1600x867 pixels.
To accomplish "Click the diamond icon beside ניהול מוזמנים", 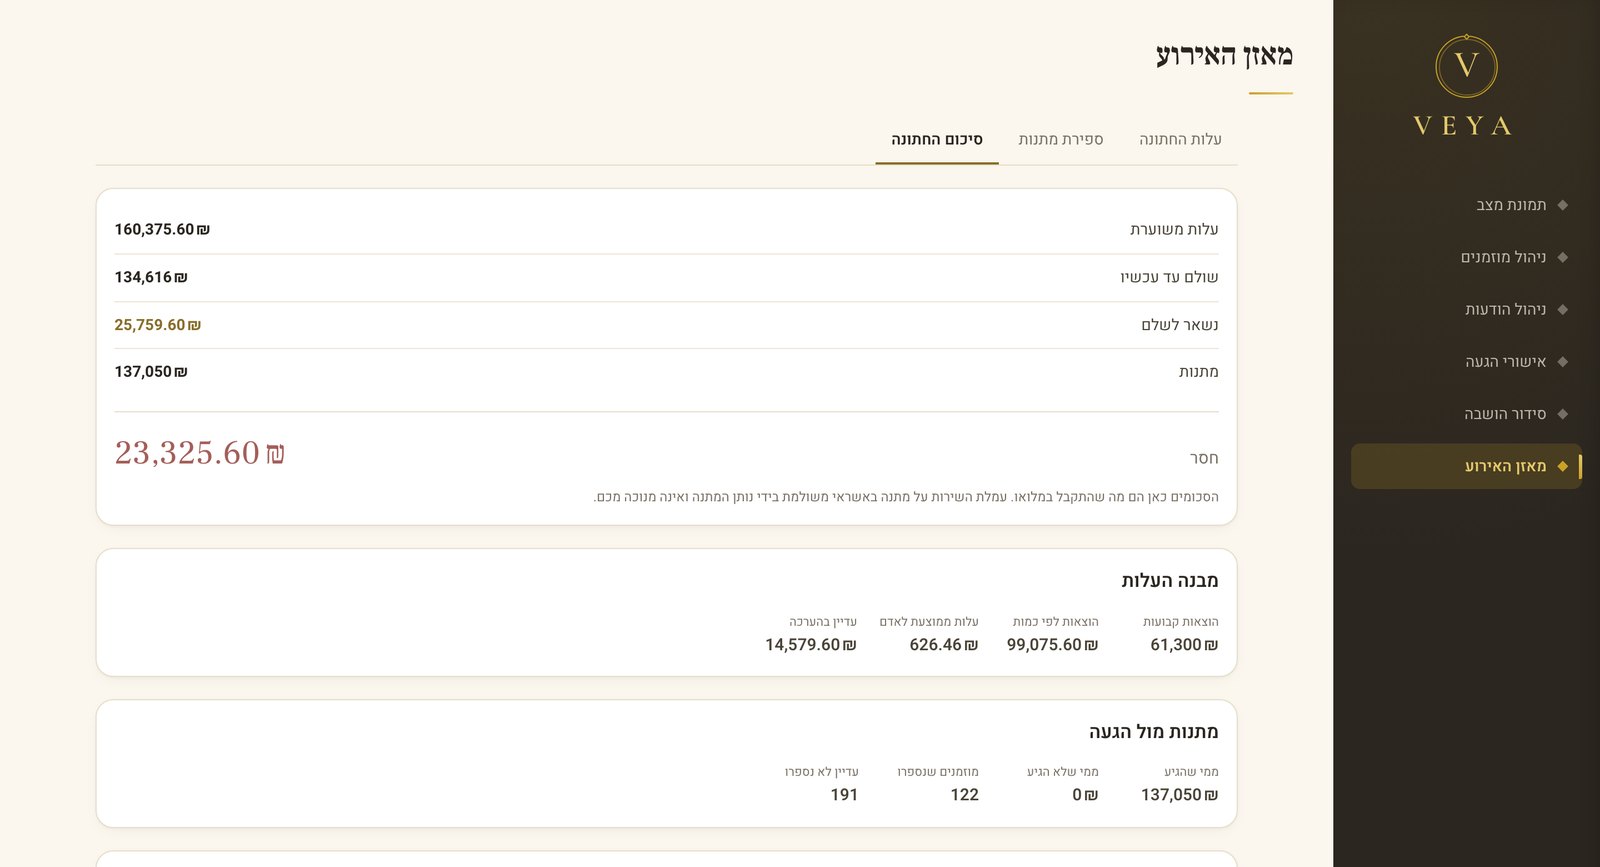I will click(x=1562, y=257).
